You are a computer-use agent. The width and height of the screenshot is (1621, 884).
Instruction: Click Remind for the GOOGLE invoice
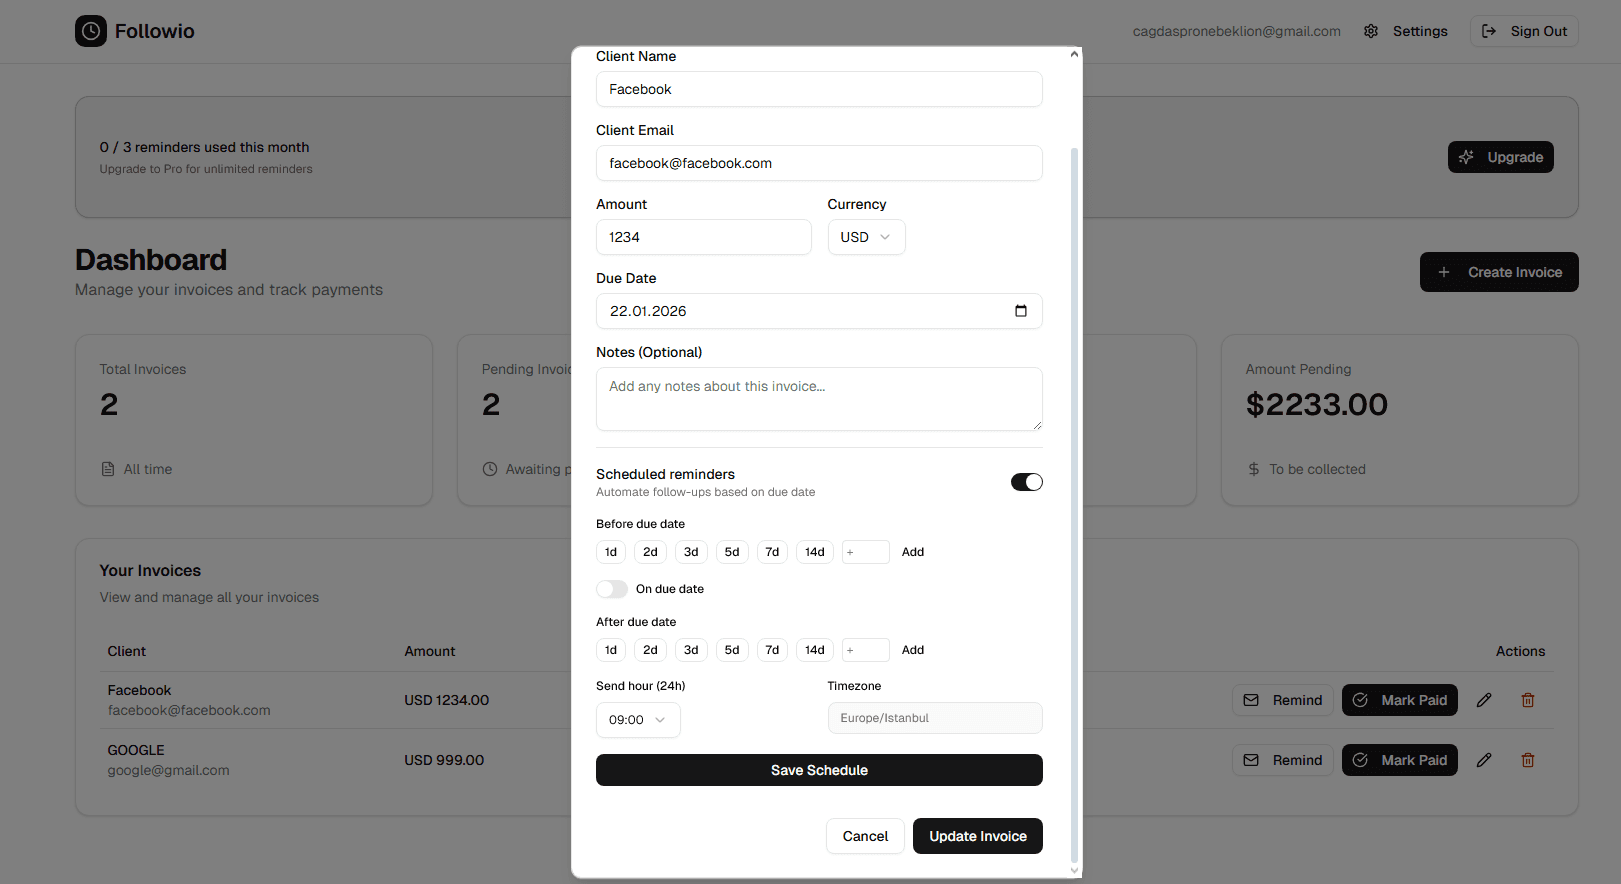1283,760
